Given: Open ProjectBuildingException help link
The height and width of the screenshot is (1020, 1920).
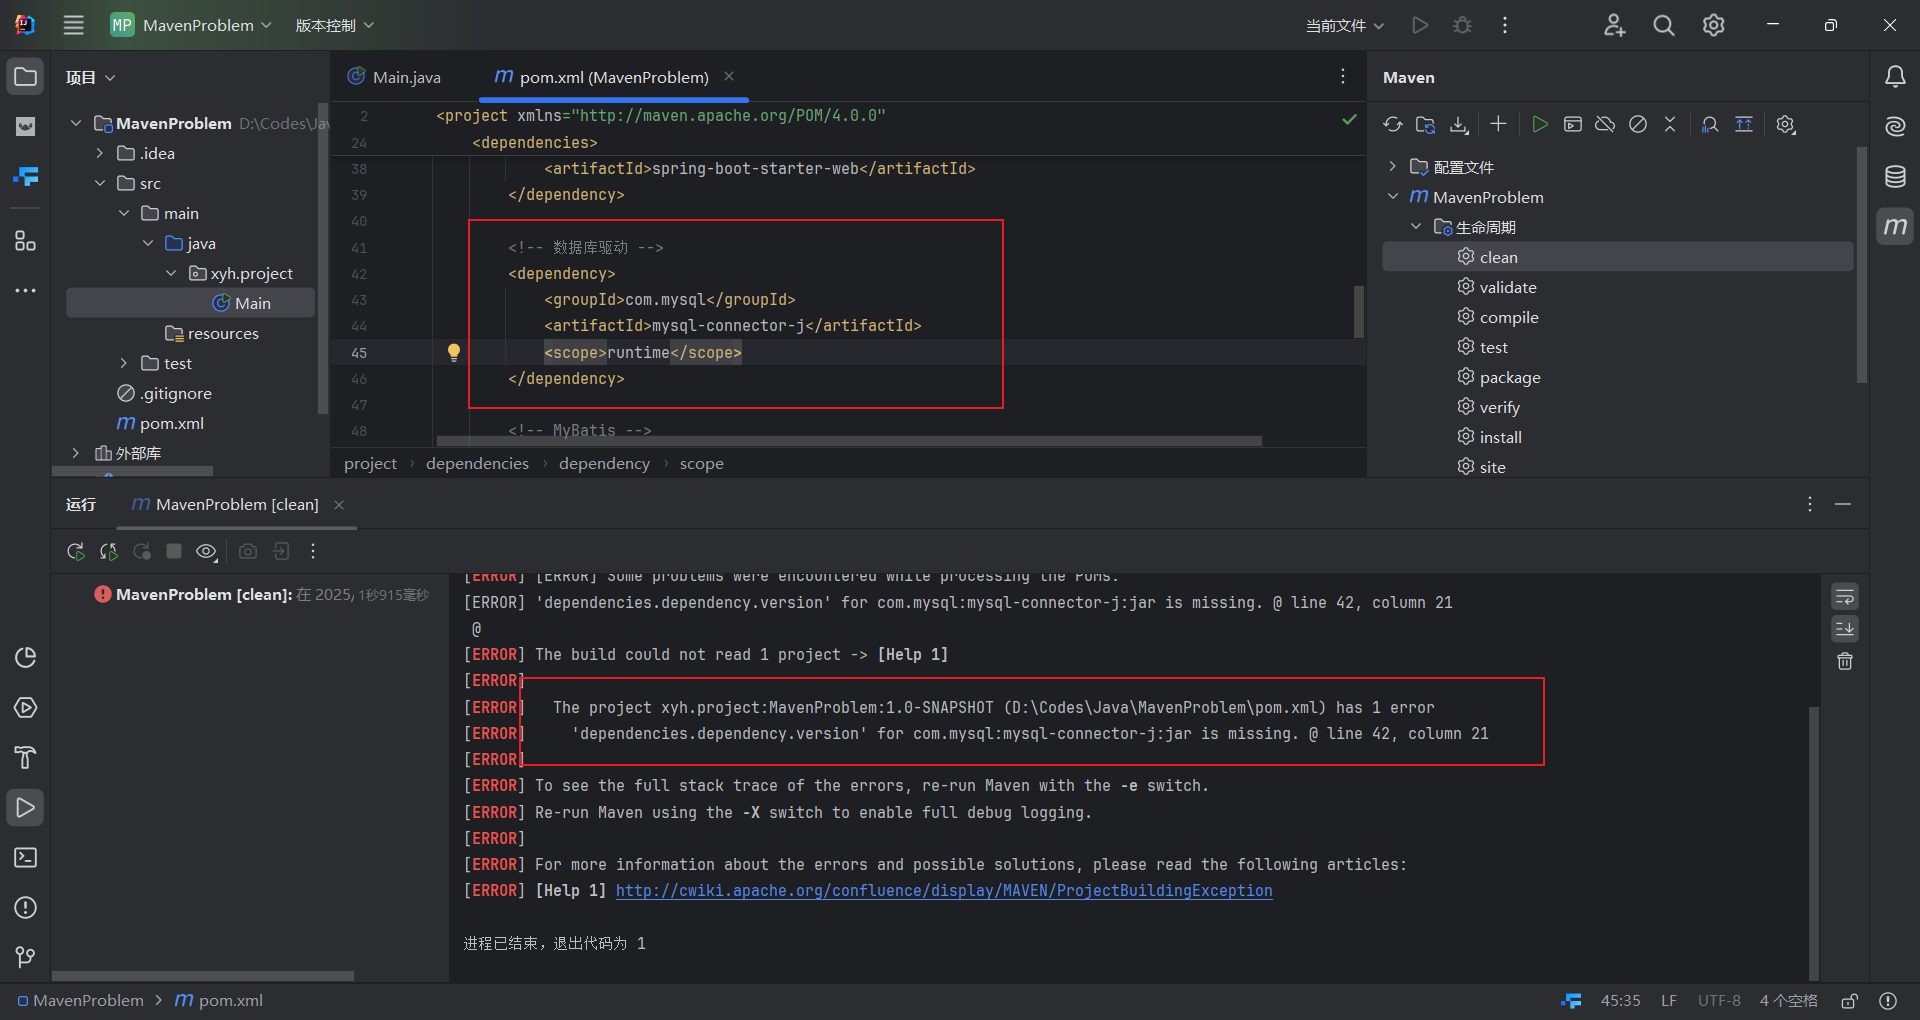Looking at the screenshot, I should coord(944,890).
